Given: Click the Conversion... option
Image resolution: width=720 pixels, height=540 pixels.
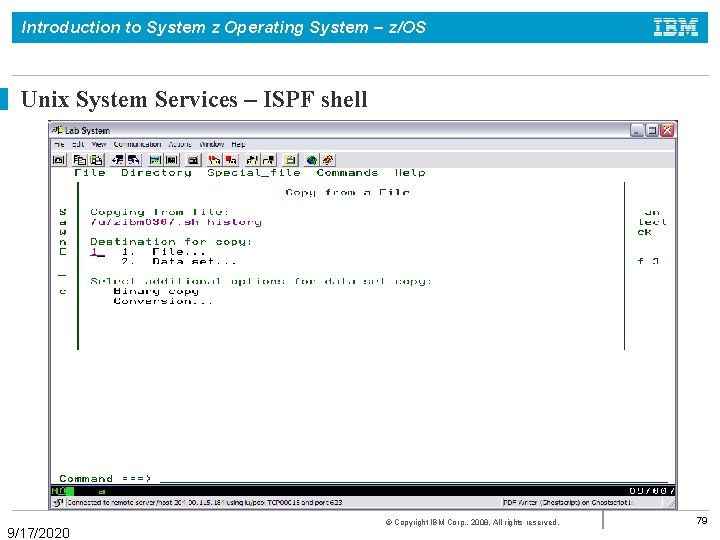Looking at the screenshot, I should [163, 301].
